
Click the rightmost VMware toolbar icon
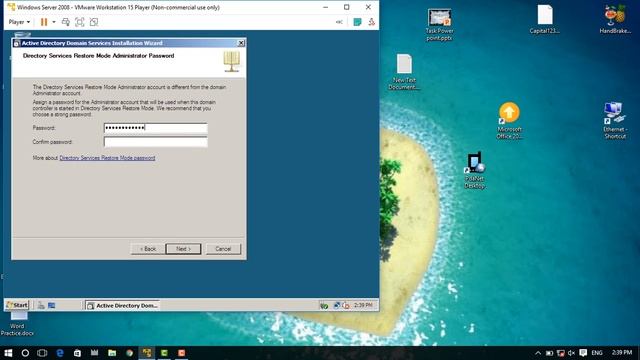pos(371,22)
